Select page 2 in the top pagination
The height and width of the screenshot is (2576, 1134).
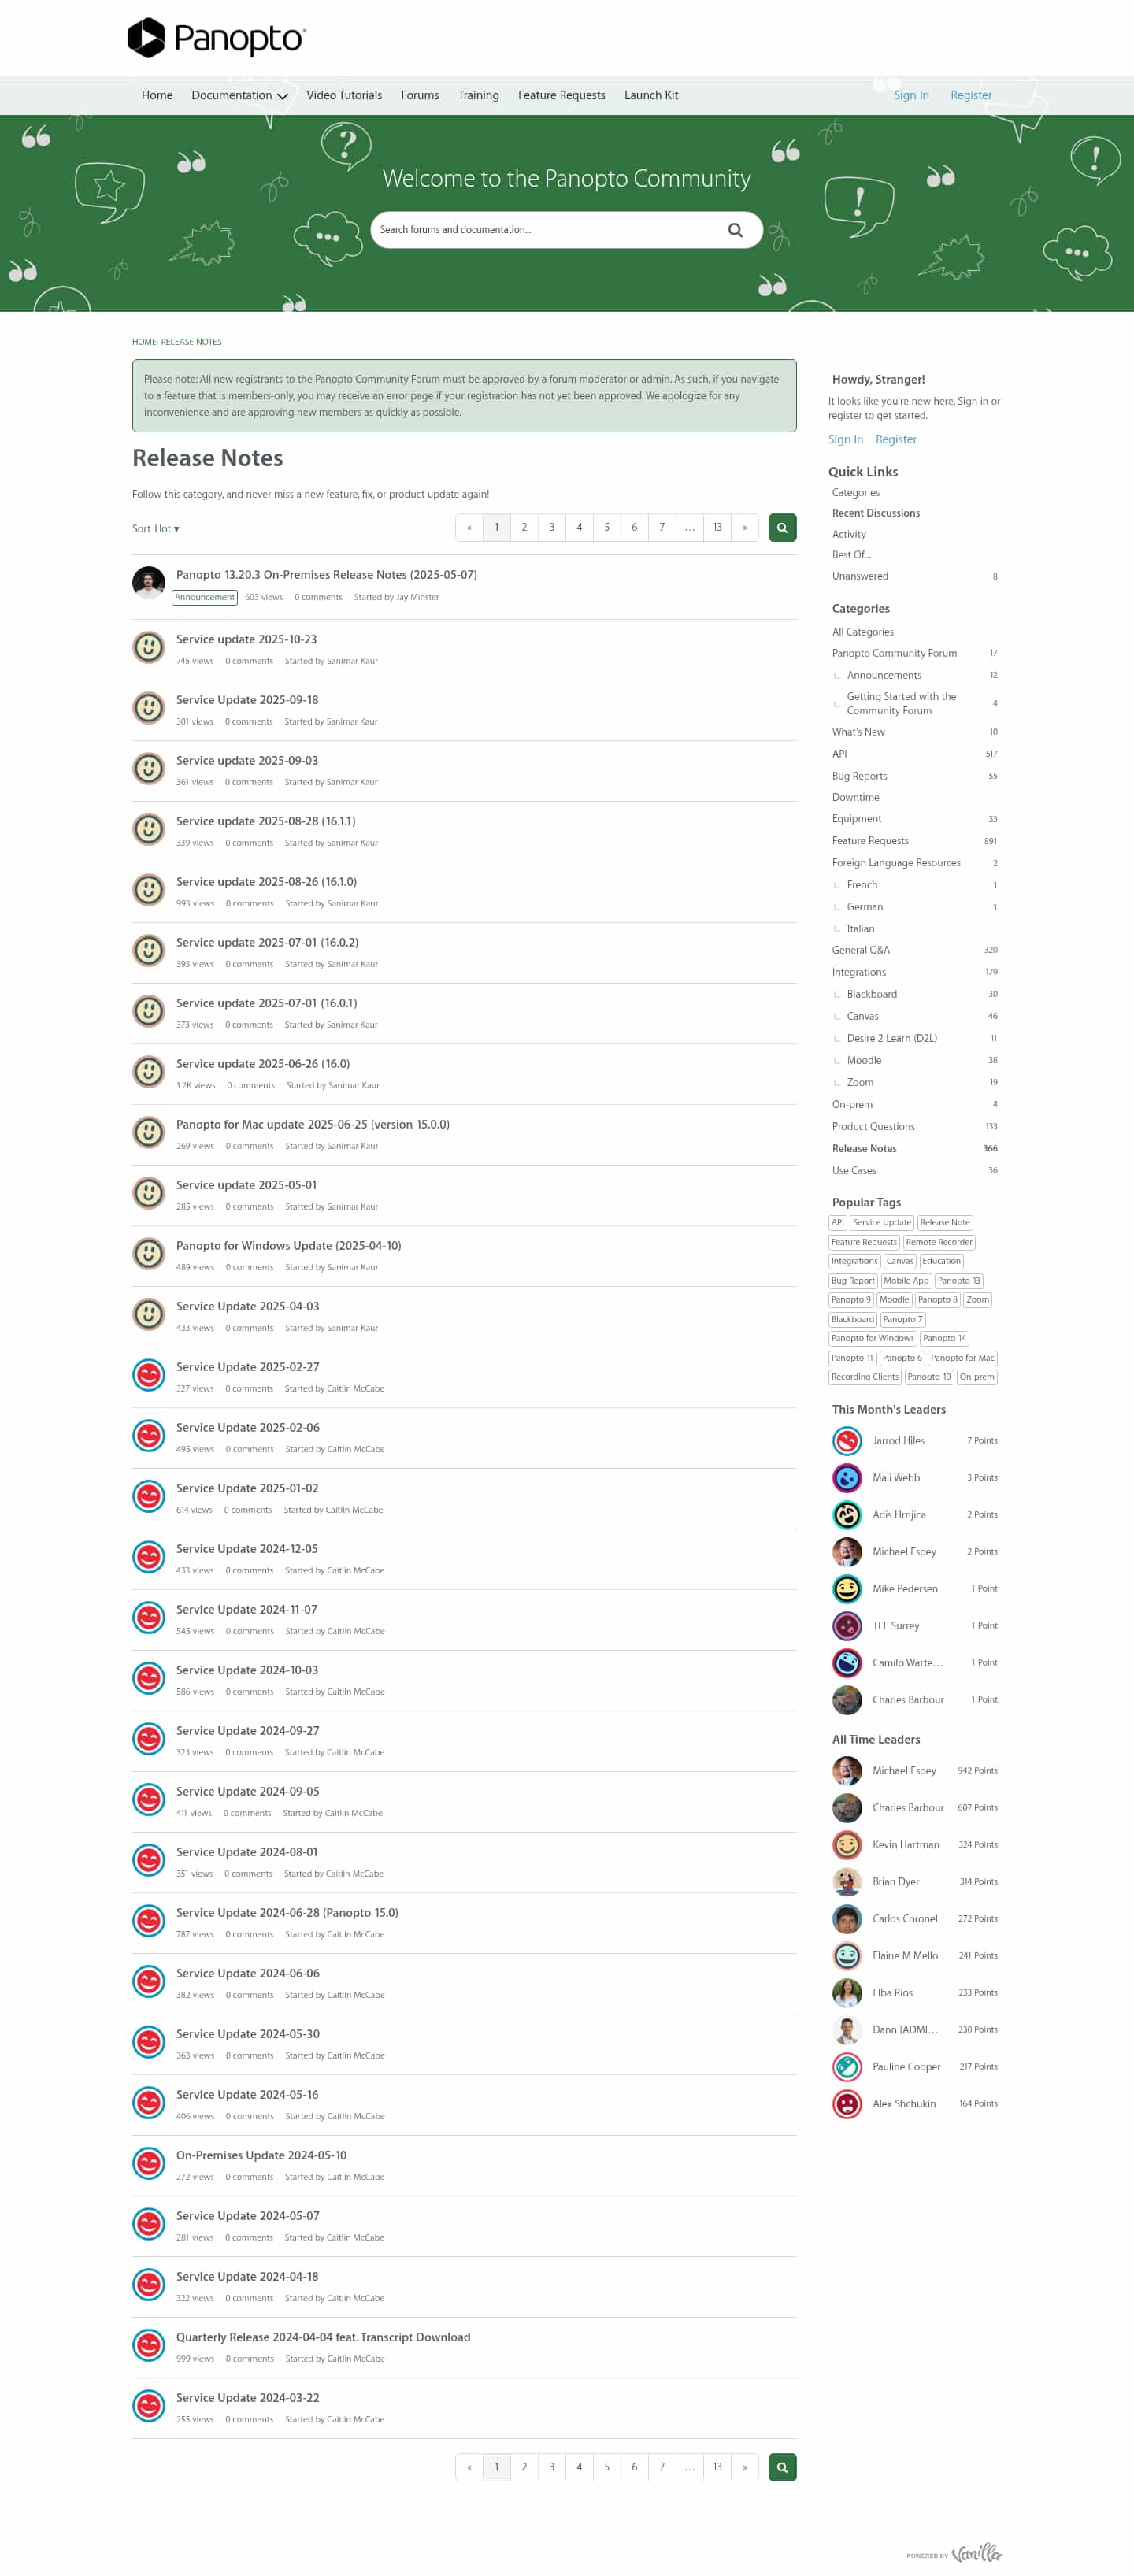524,527
